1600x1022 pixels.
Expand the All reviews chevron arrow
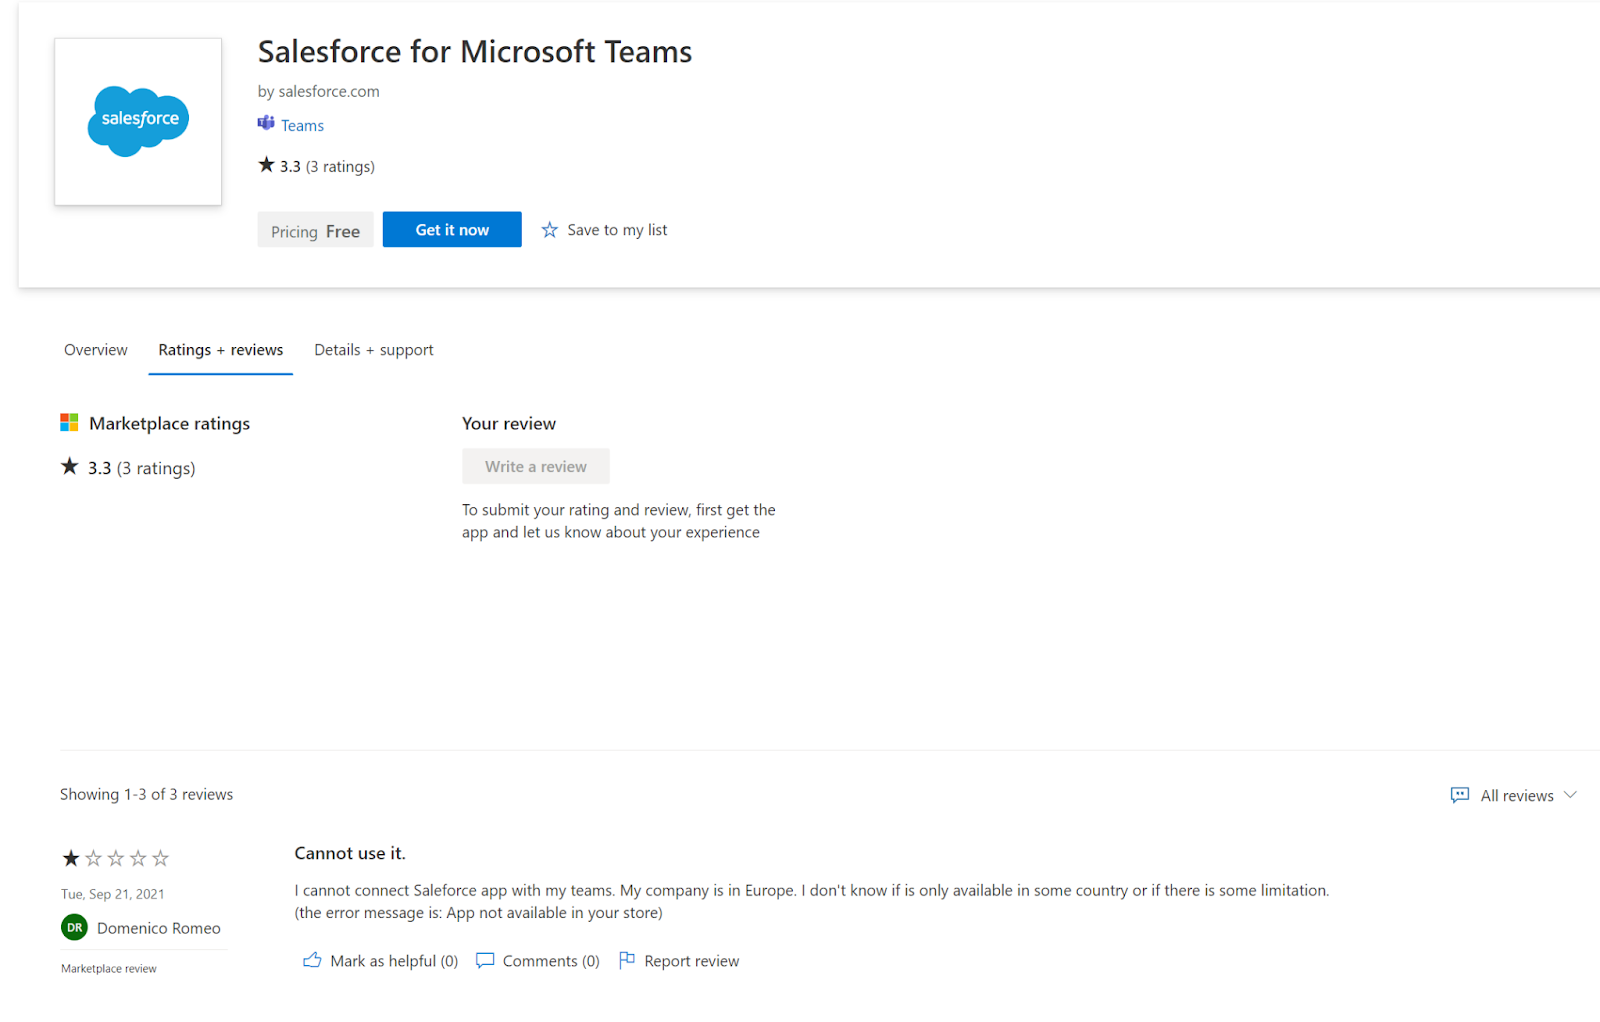(x=1569, y=795)
